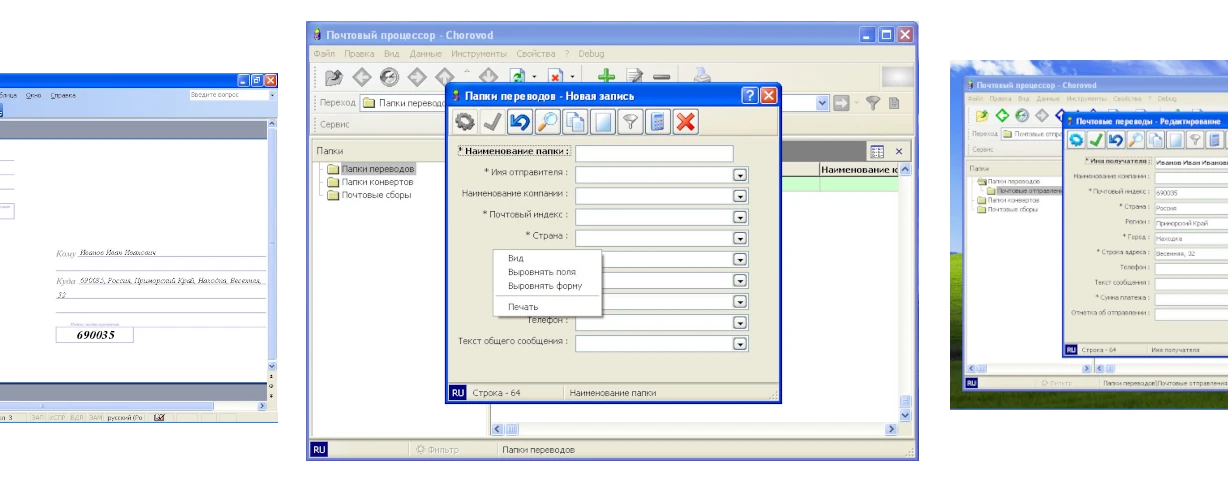Click the printer icon in main toolbar
Image resolution: width=1228 pixels, height=487 pixels.
702,76
